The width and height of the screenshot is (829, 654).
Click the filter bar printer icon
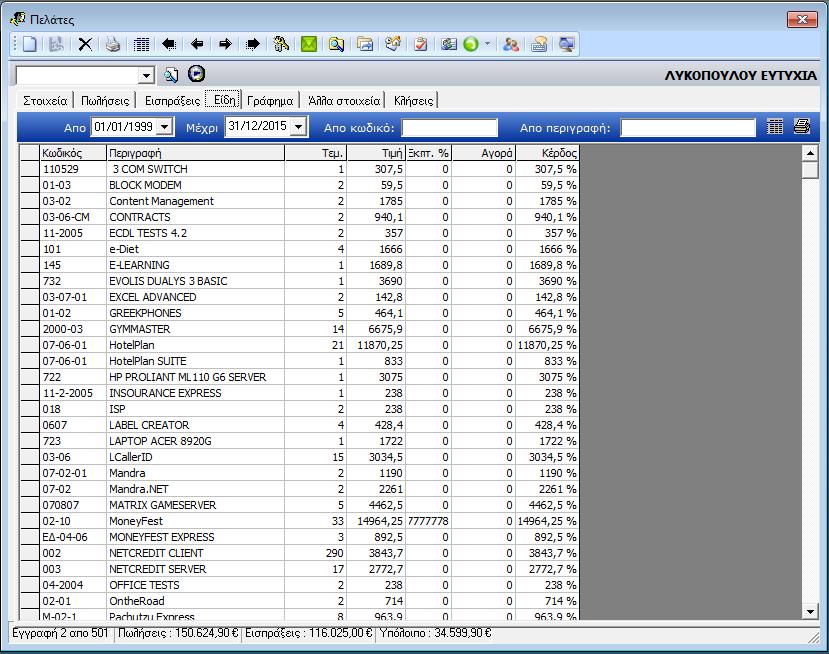(x=802, y=127)
